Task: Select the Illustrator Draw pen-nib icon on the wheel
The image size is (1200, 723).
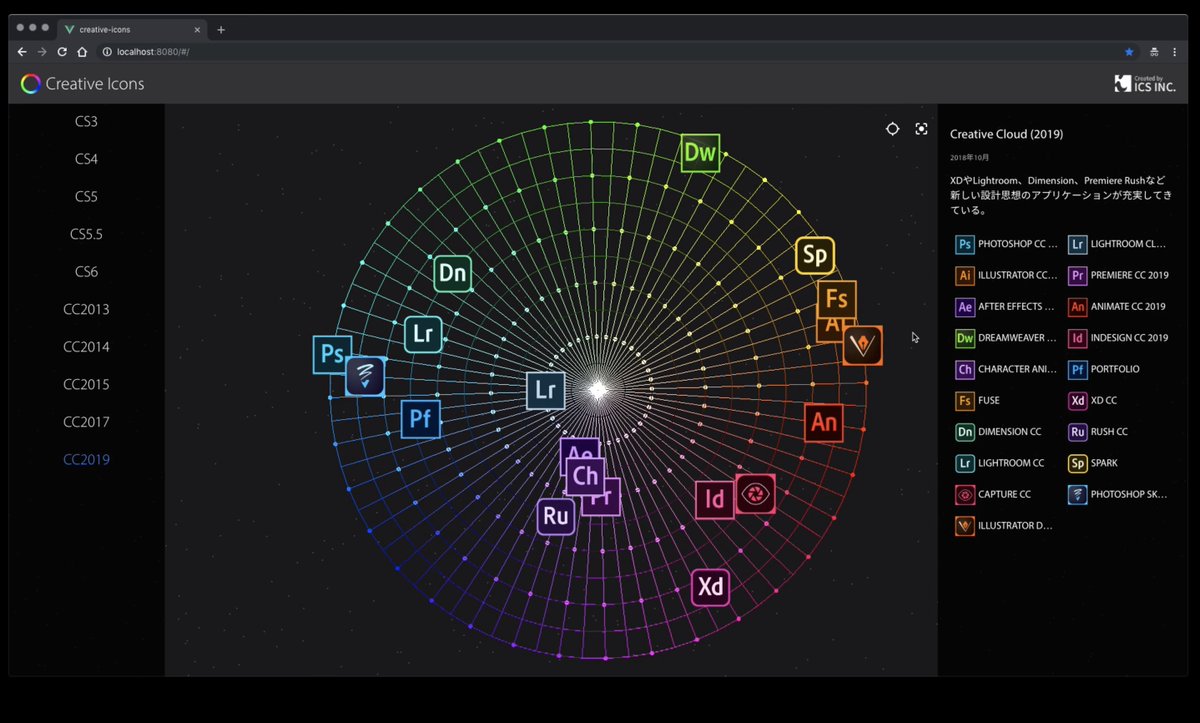Action: pyautogui.click(x=862, y=345)
